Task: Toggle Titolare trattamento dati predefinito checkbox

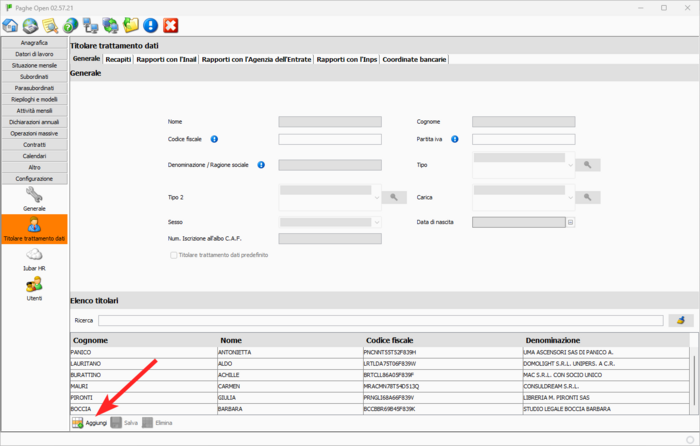Action: [174, 255]
